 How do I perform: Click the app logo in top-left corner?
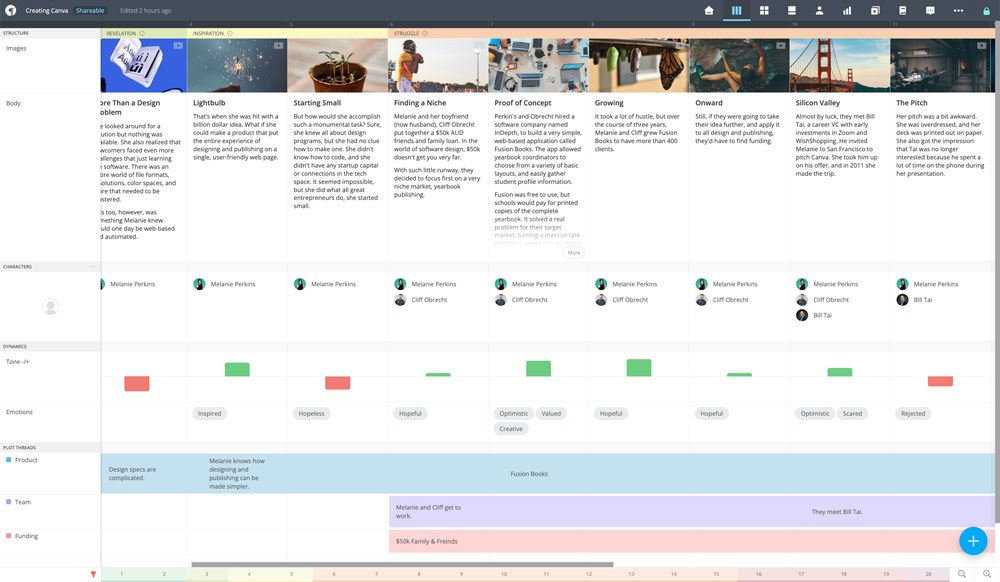tap(10, 10)
